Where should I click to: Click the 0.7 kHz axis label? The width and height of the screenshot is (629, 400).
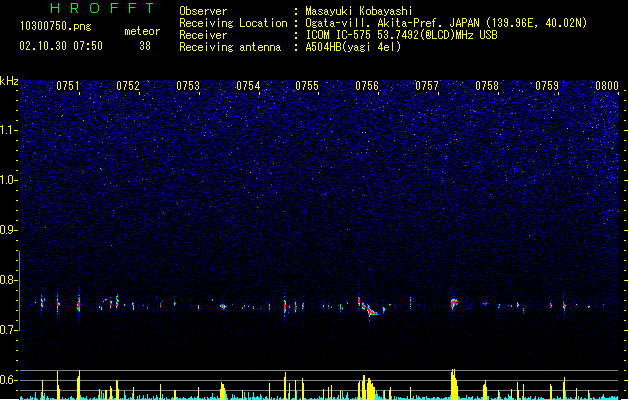8,330
